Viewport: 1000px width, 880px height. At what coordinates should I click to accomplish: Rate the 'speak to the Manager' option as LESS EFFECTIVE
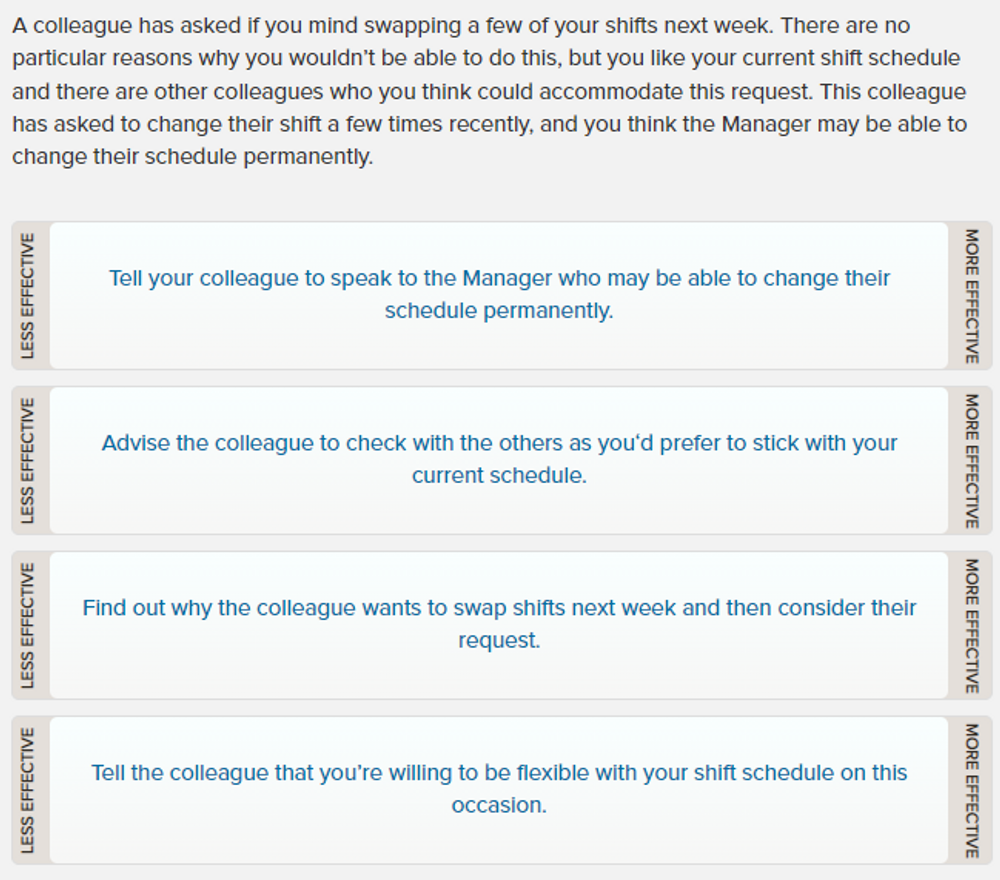click(x=31, y=295)
